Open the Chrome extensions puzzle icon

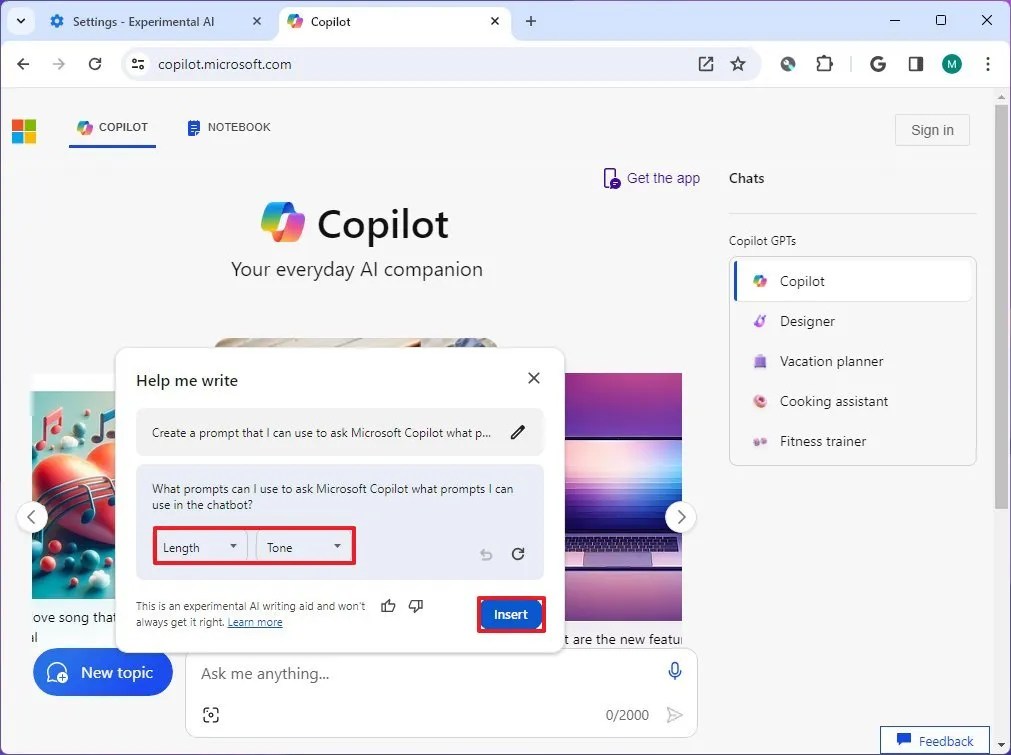click(824, 63)
